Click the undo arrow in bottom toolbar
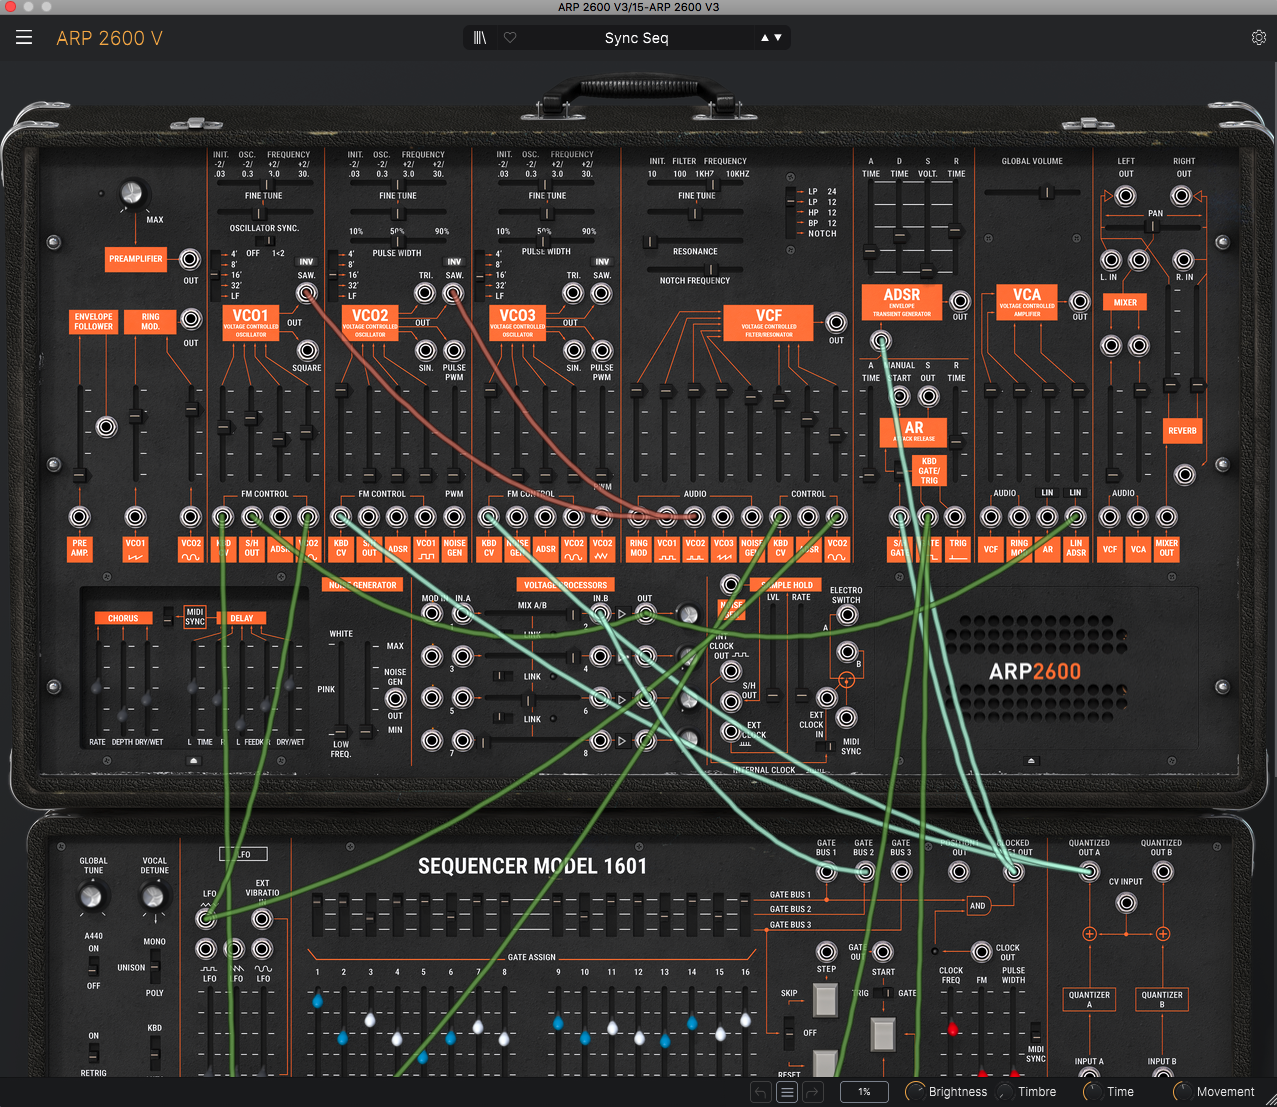 761,1092
